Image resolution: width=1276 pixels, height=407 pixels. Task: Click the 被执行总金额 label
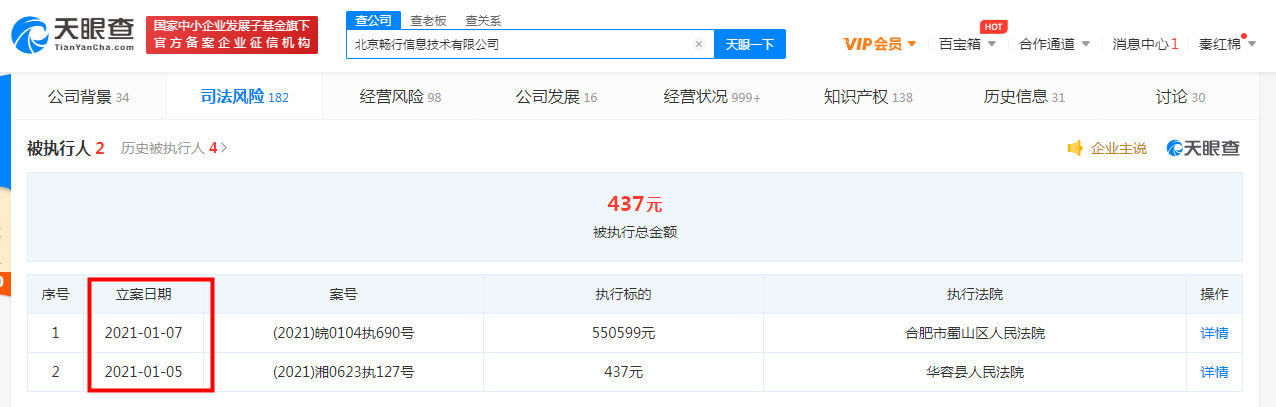pyautogui.click(x=635, y=232)
